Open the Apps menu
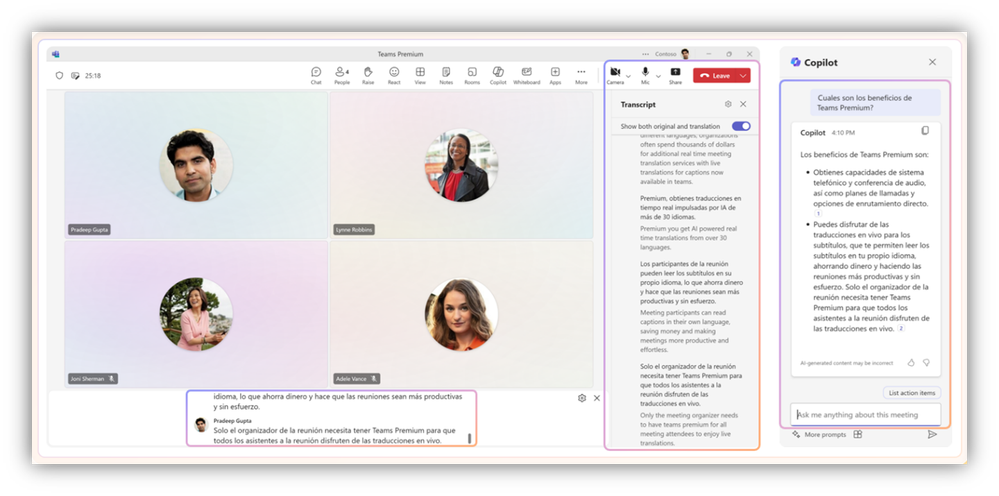This screenshot has height=496, width=999. click(556, 75)
